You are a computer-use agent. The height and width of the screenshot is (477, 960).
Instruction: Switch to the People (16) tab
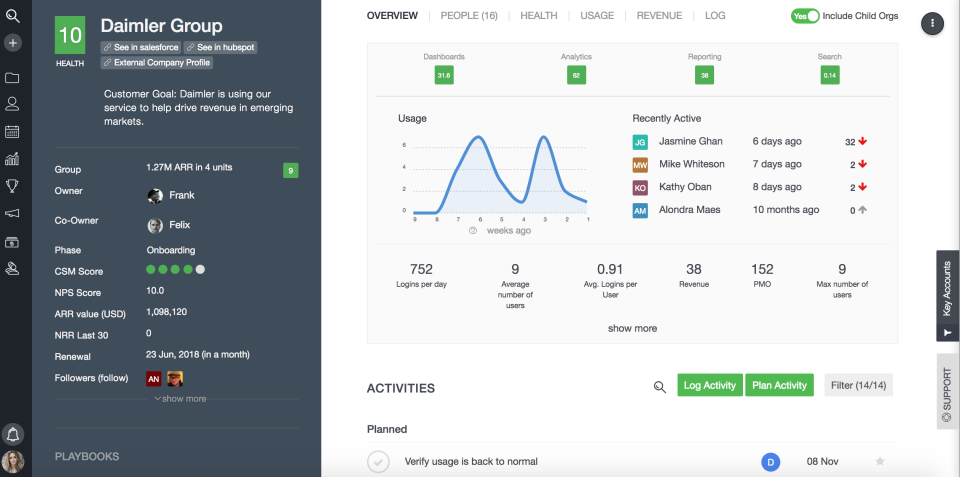coord(469,16)
